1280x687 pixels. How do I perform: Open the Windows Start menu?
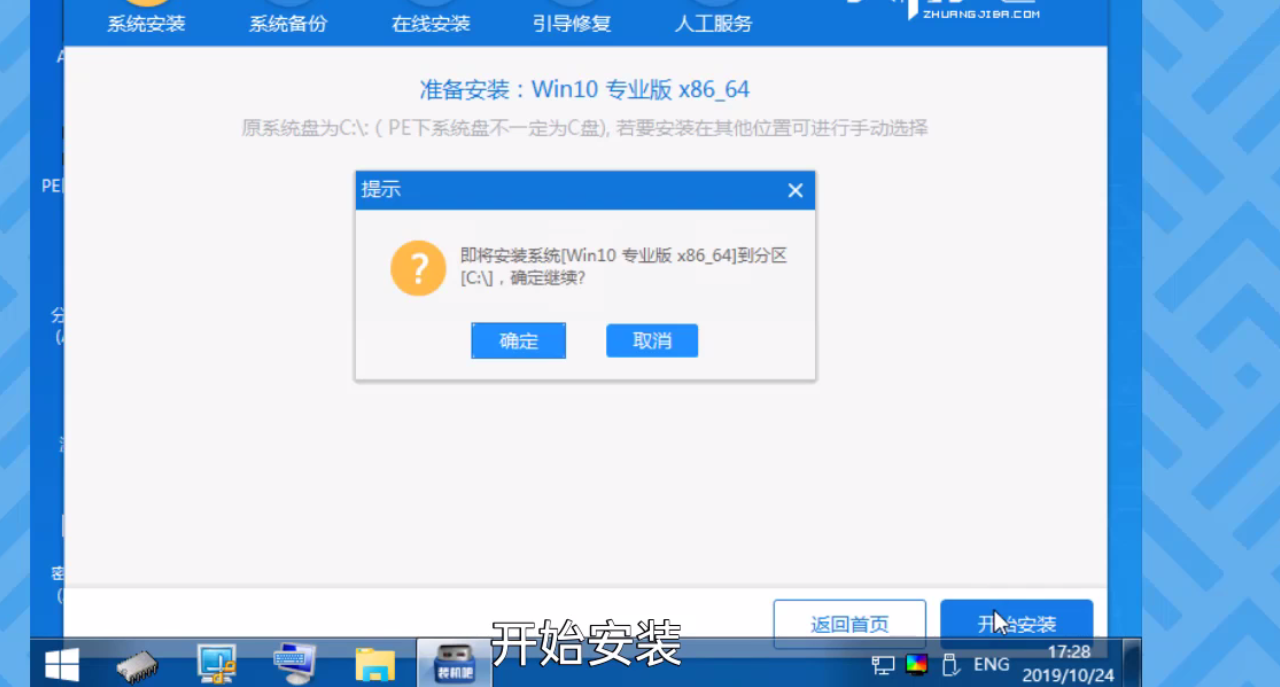click(x=62, y=664)
